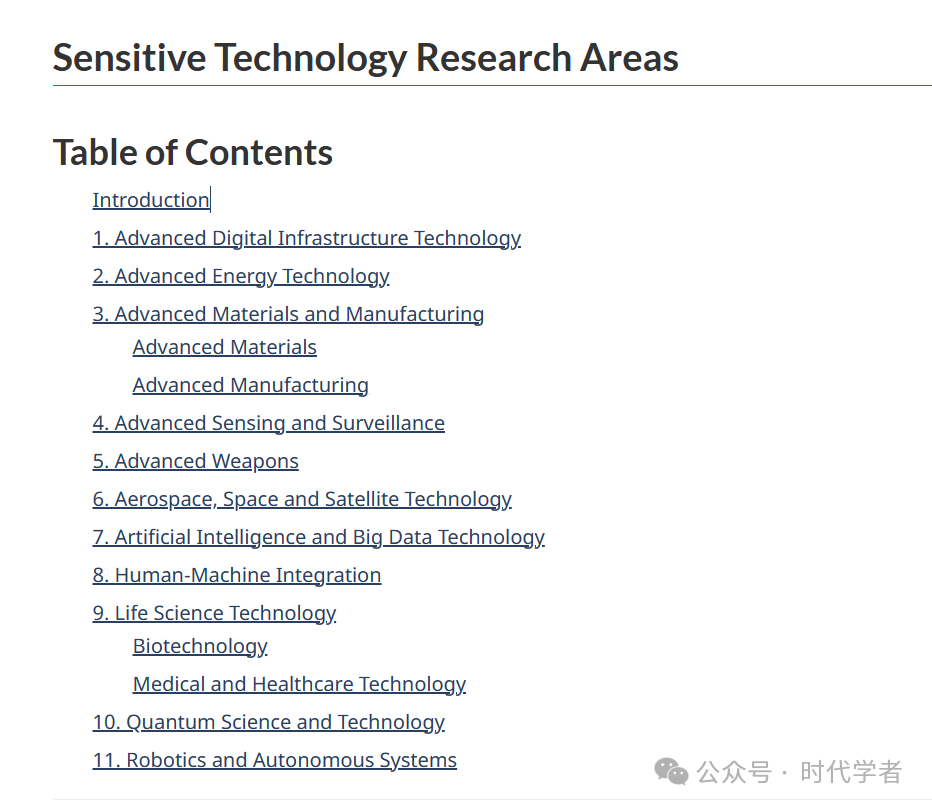Click the Sensitive Technology Research Areas heading
Viewport: 932px width, 809px height.
(x=366, y=58)
